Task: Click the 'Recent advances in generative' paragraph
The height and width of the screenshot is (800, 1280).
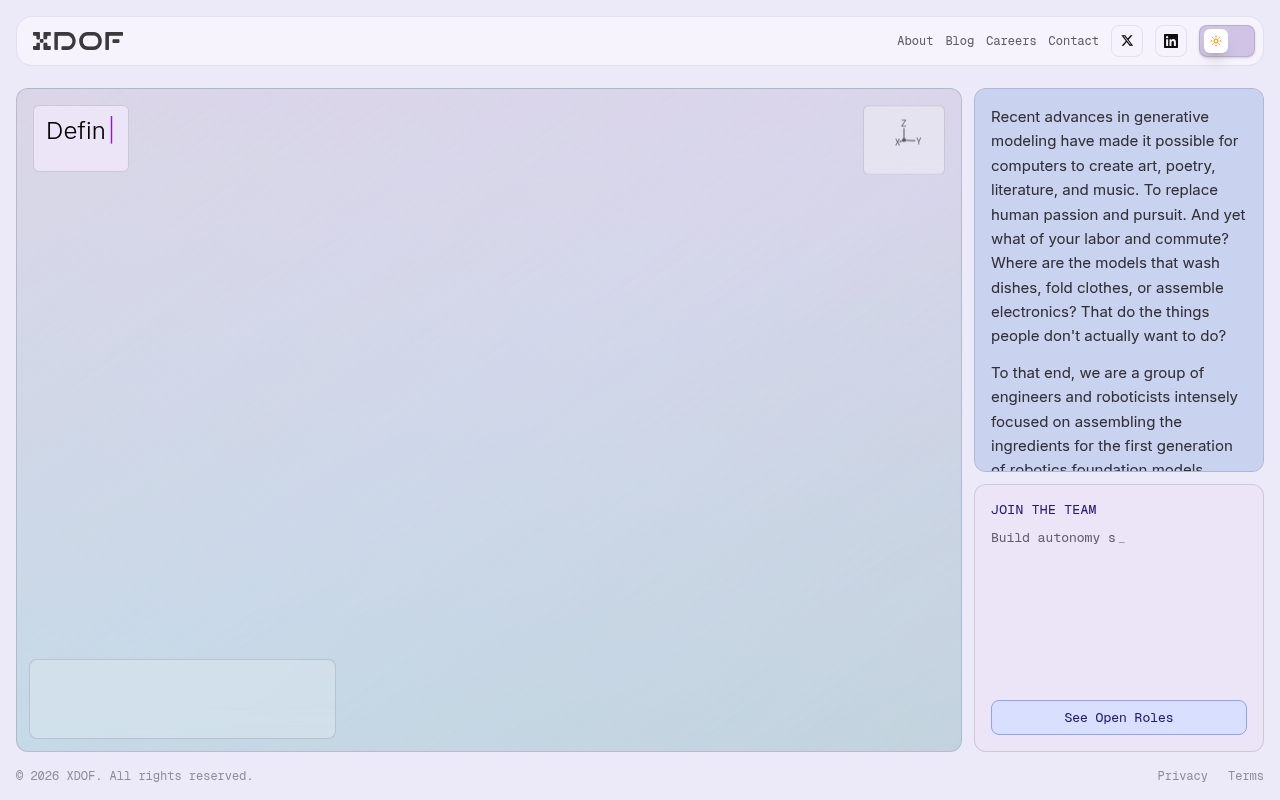Action: point(1119,226)
